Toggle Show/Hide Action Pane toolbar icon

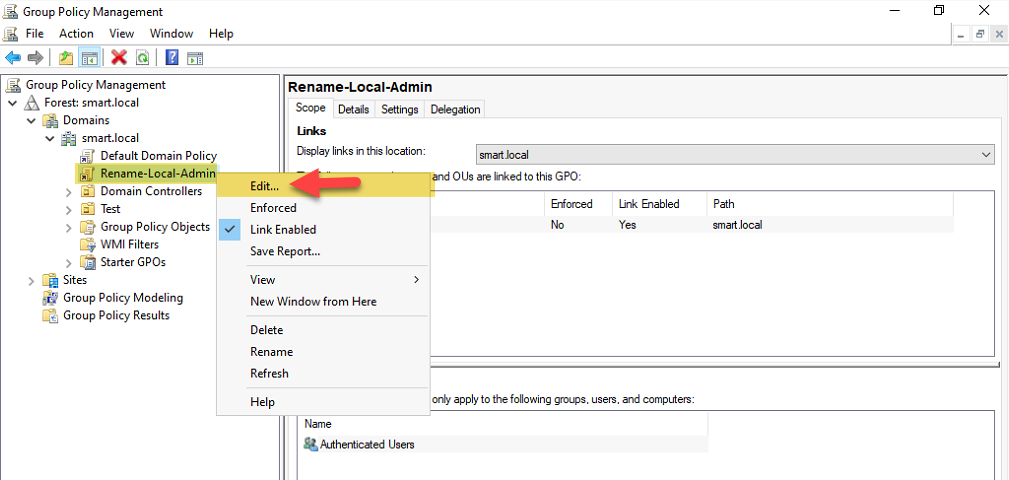pyautogui.click(x=195, y=58)
